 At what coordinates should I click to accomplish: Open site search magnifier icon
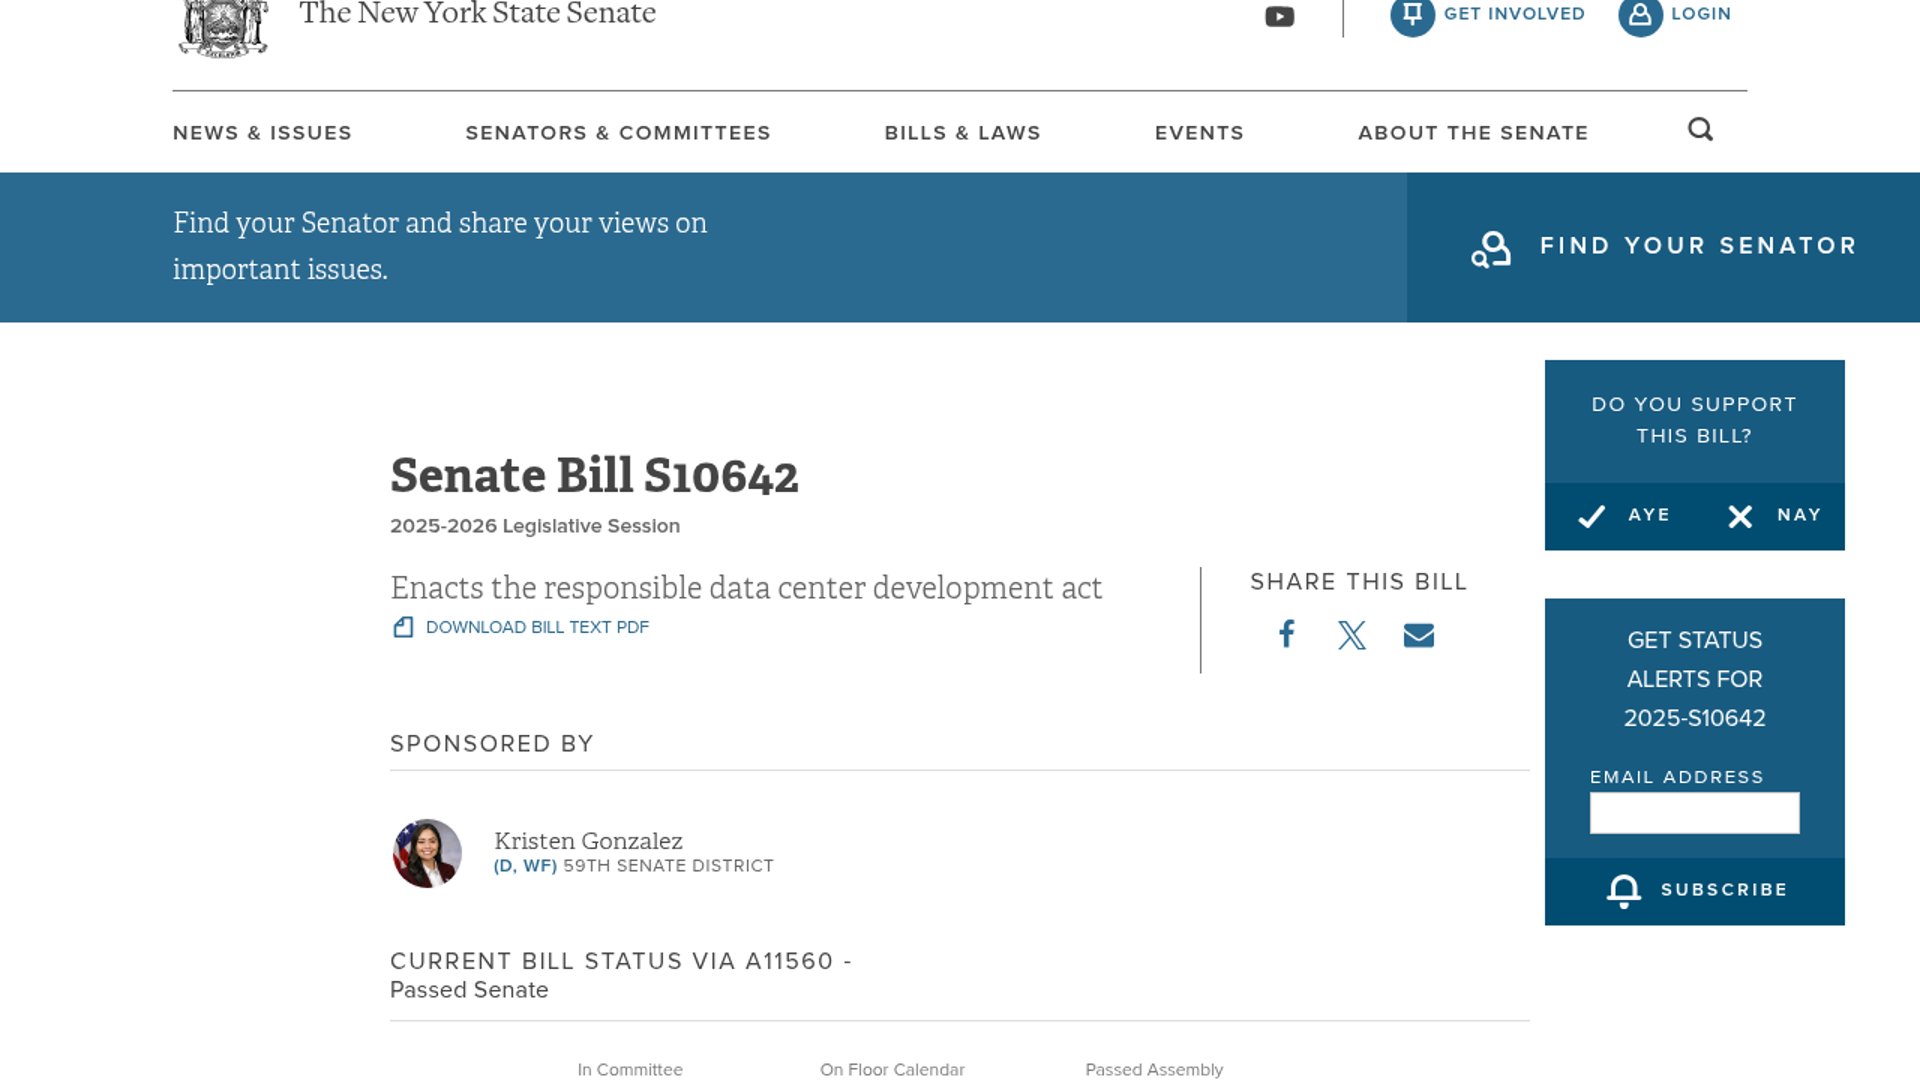pyautogui.click(x=1700, y=130)
